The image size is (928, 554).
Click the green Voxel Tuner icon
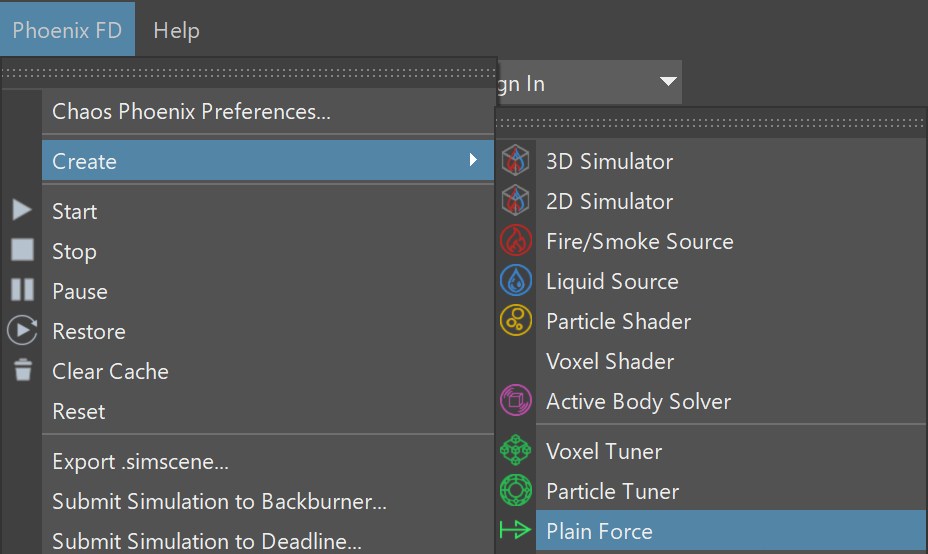coord(515,450)
